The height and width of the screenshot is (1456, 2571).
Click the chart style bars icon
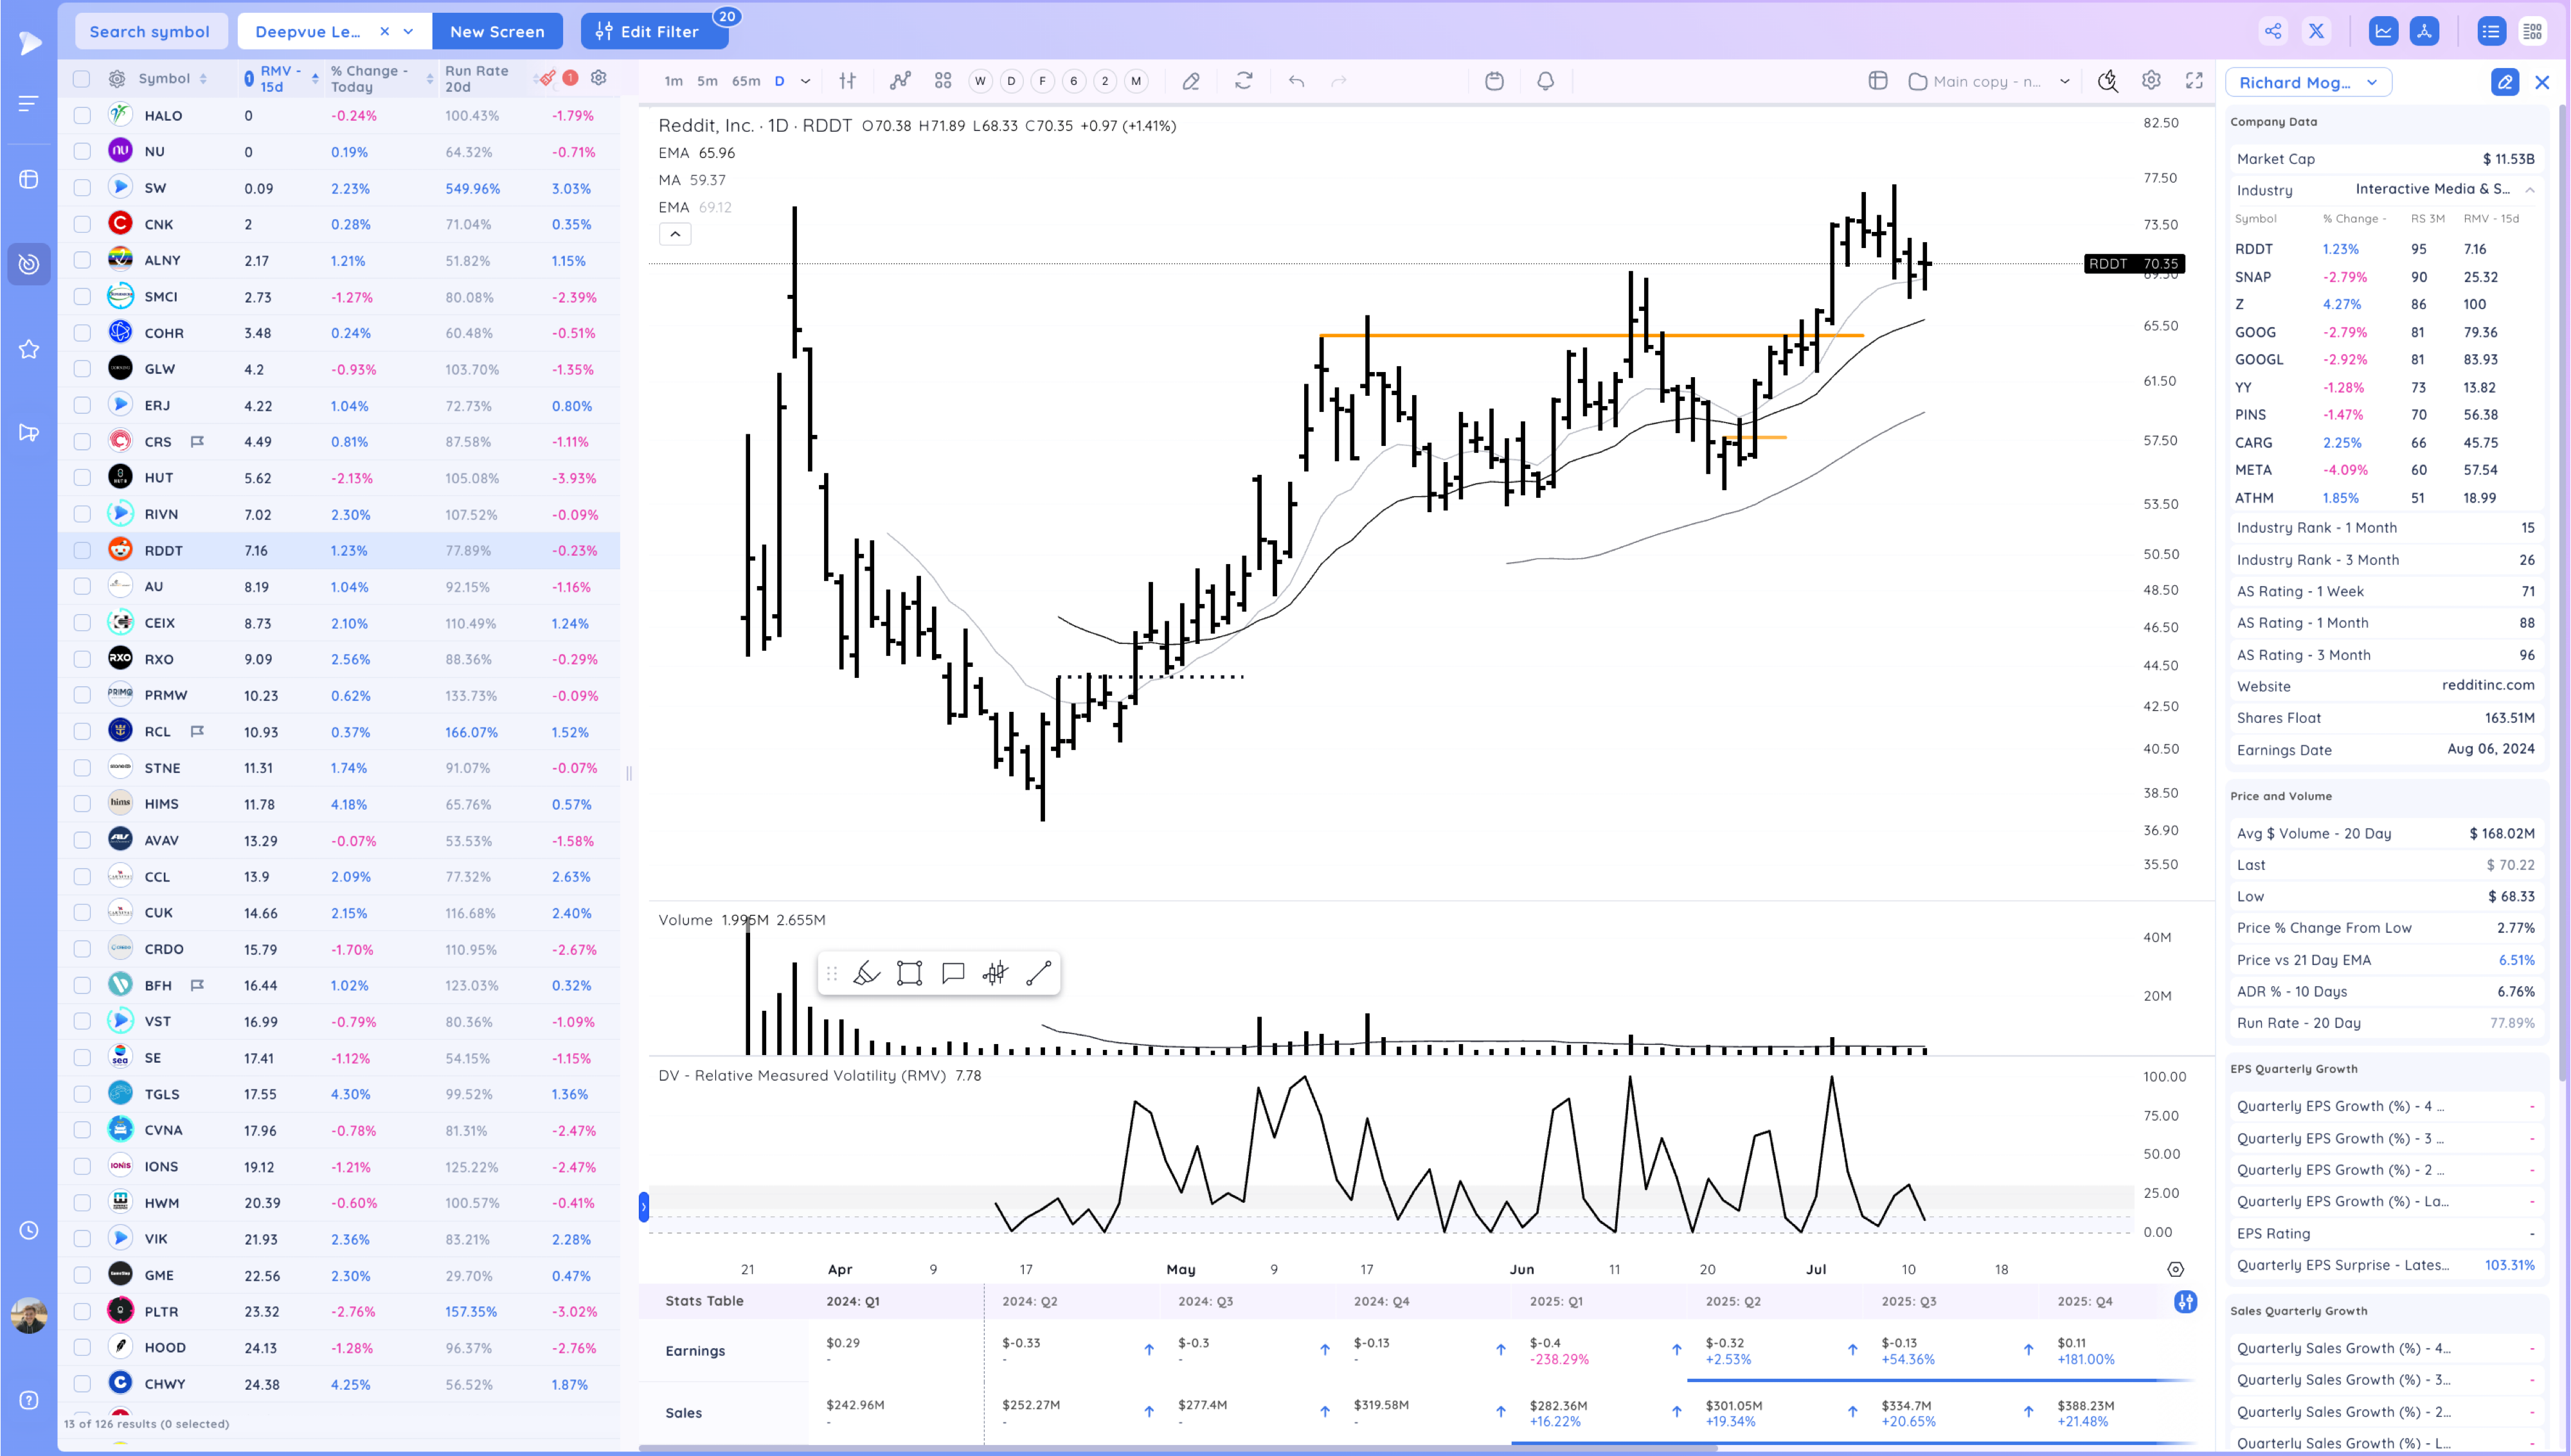click(x=848, y=81)
